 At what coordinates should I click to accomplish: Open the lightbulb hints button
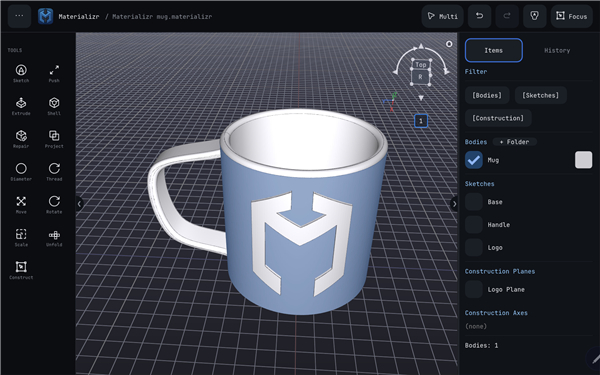click(534, 16)
